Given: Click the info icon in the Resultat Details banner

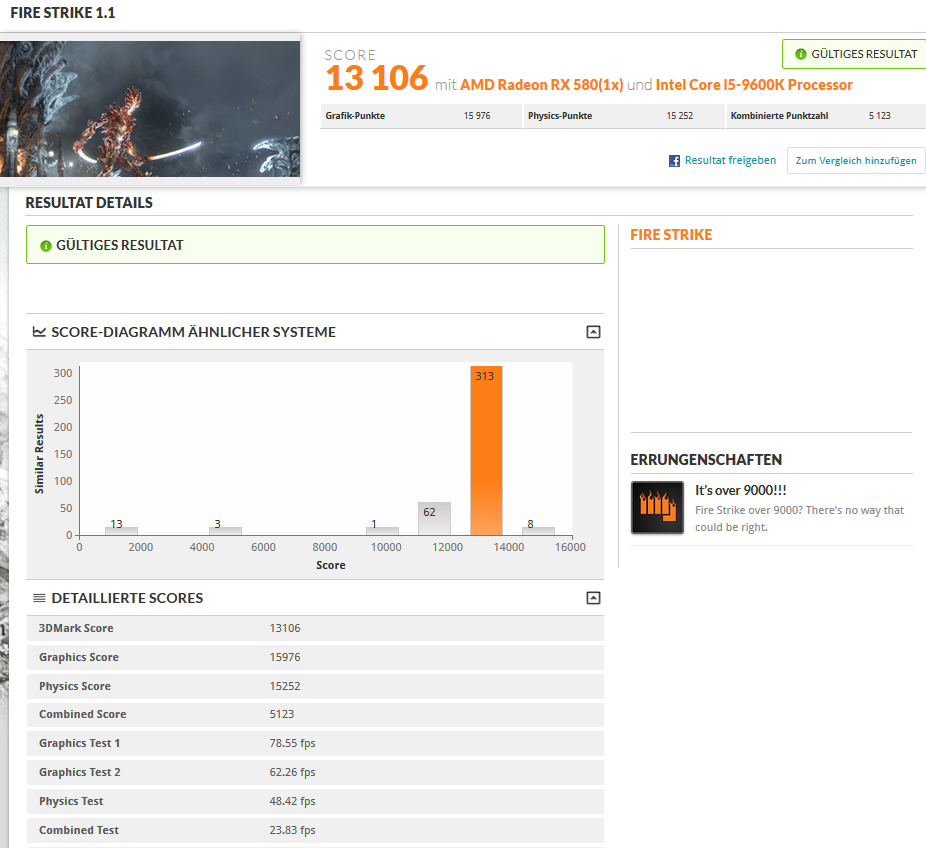Looking at the screenshot, I should click(x=45, y=246).
